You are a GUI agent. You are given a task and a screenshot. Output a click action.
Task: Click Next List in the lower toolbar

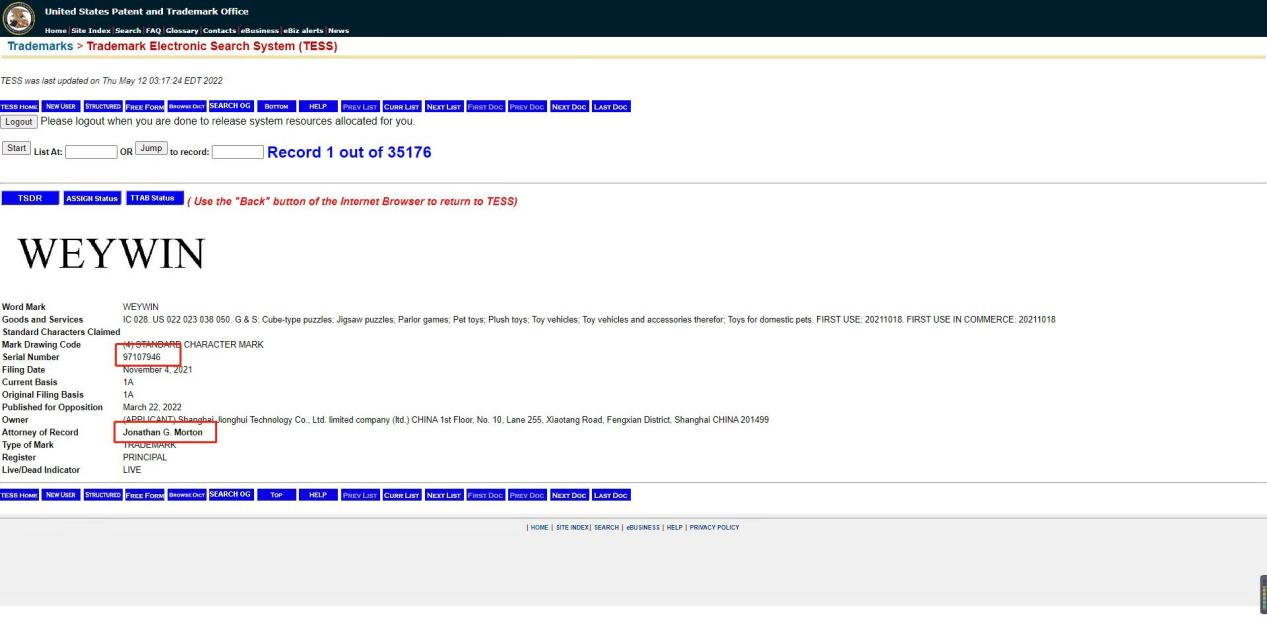point(444,495)
